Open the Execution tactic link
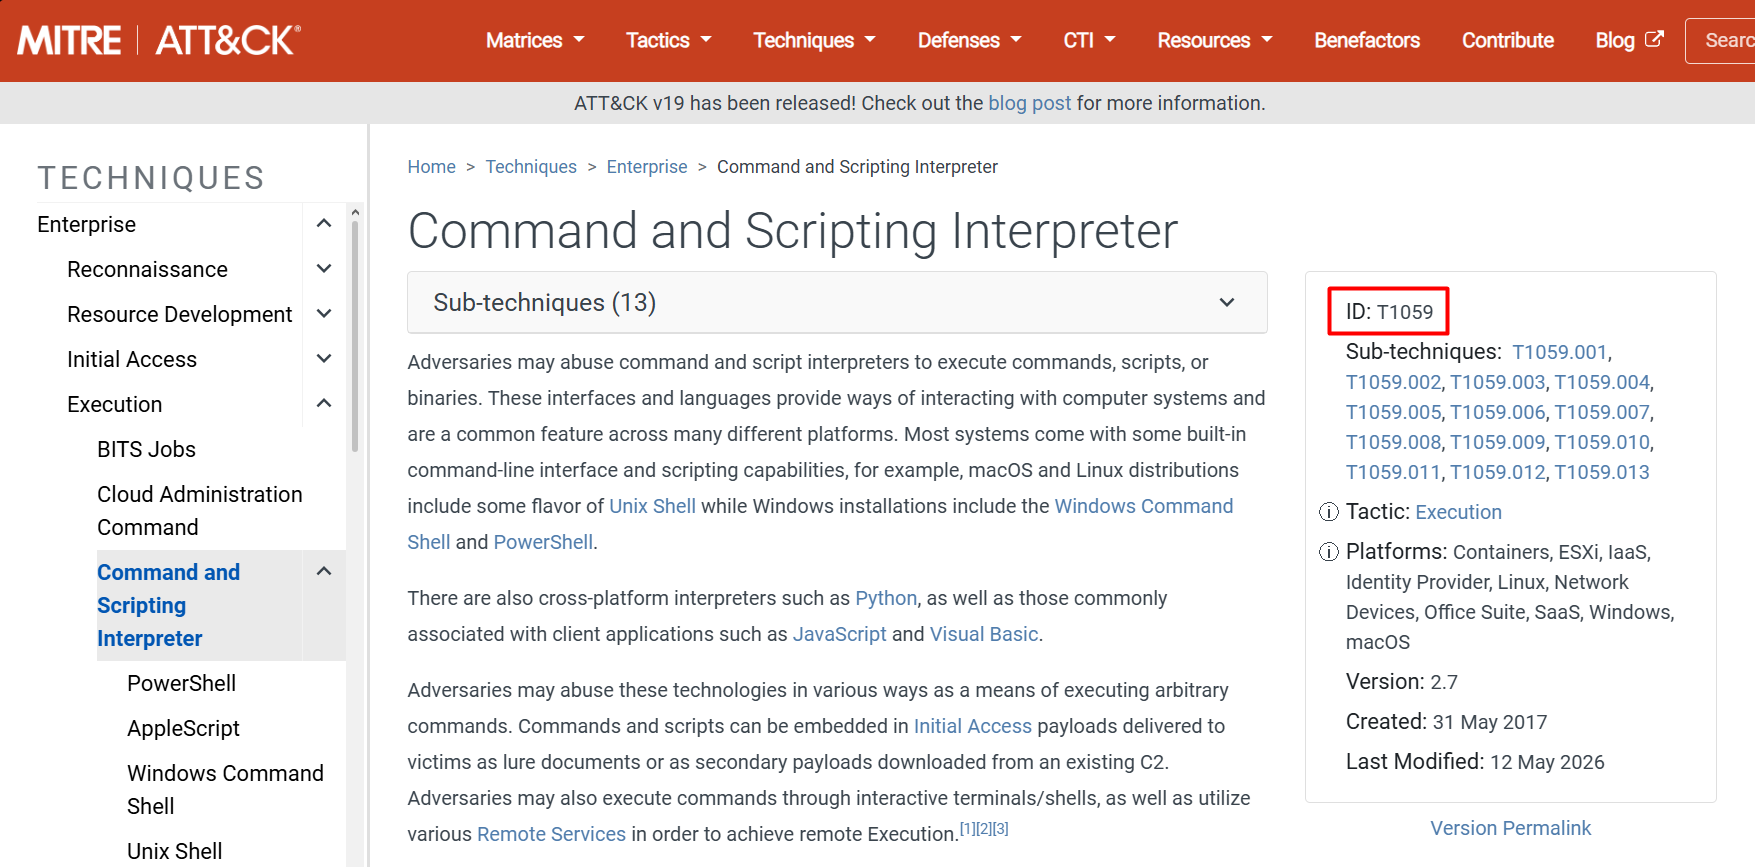The image size is (1755, 867). [x=1458, y=512]
